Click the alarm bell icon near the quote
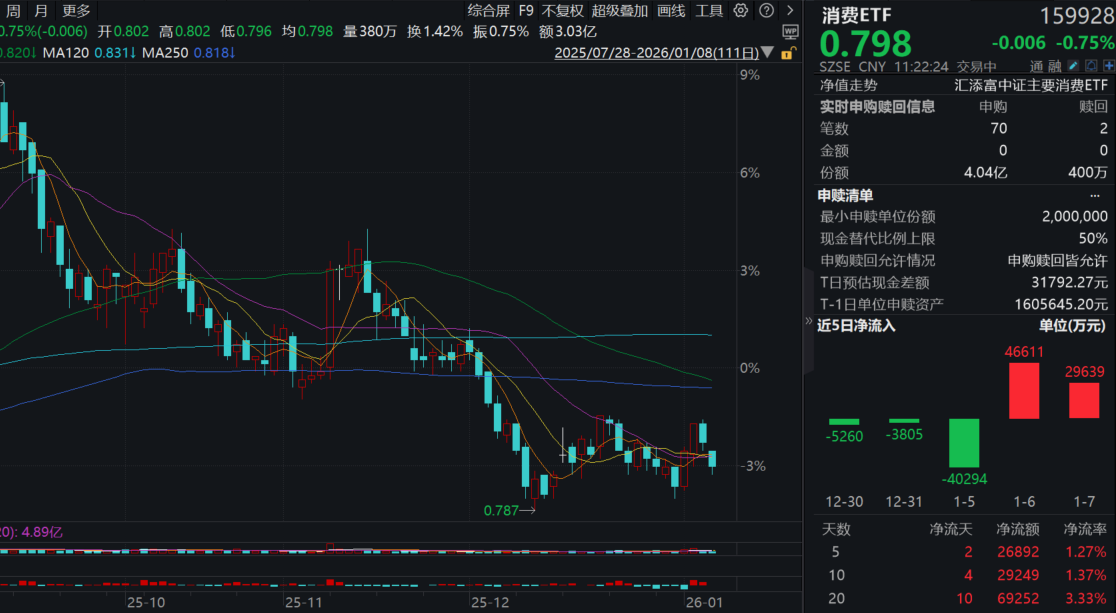 [1090, 65]
